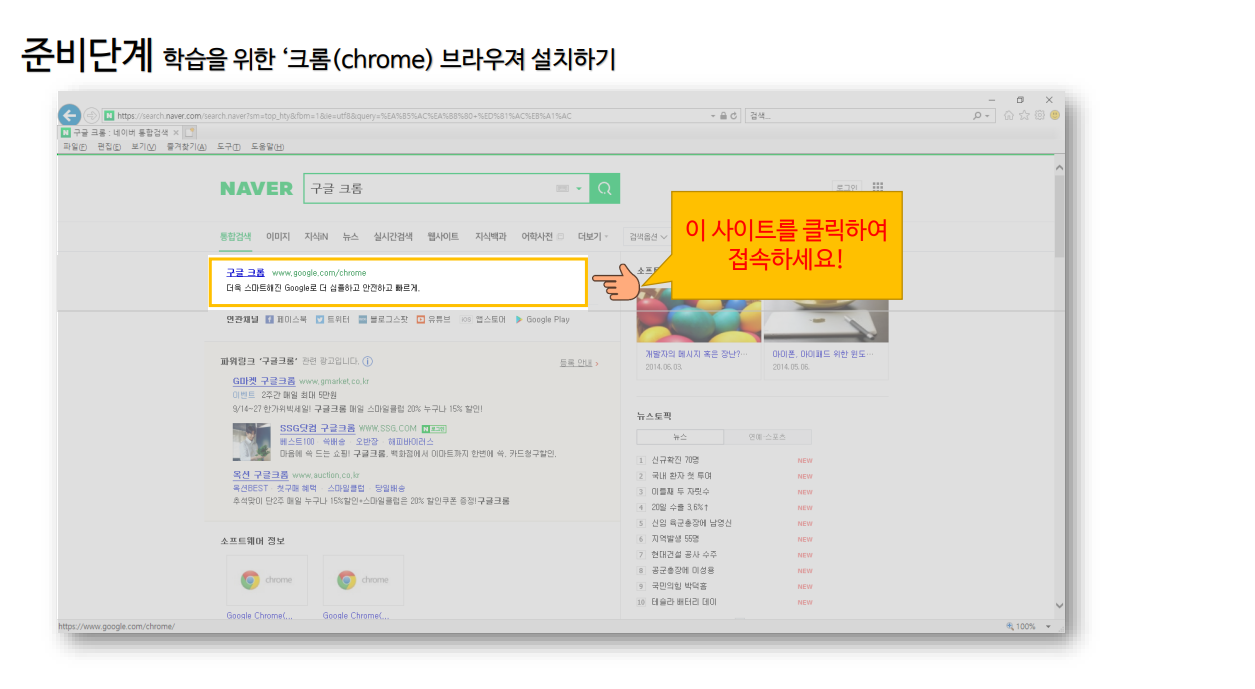The image size is (1255, 689).
Task: Select the 뉴스 search tab
Action: (x=350, y=237)
